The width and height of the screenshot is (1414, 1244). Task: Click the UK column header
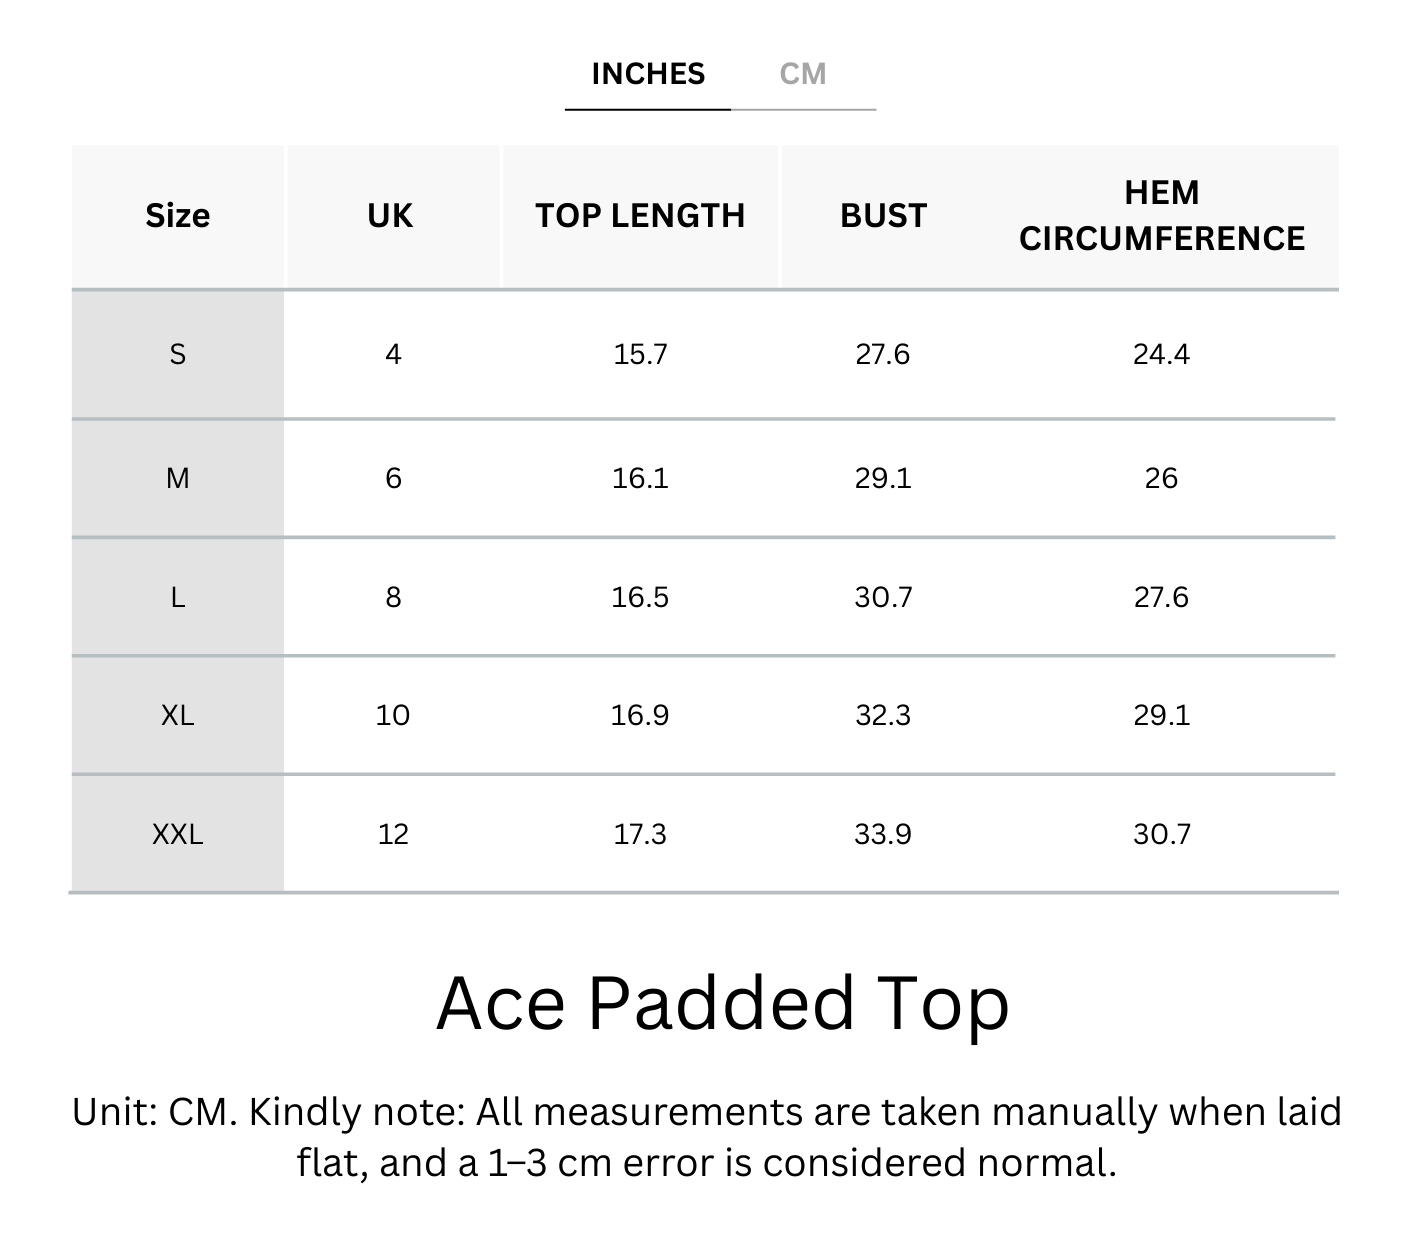390,216
